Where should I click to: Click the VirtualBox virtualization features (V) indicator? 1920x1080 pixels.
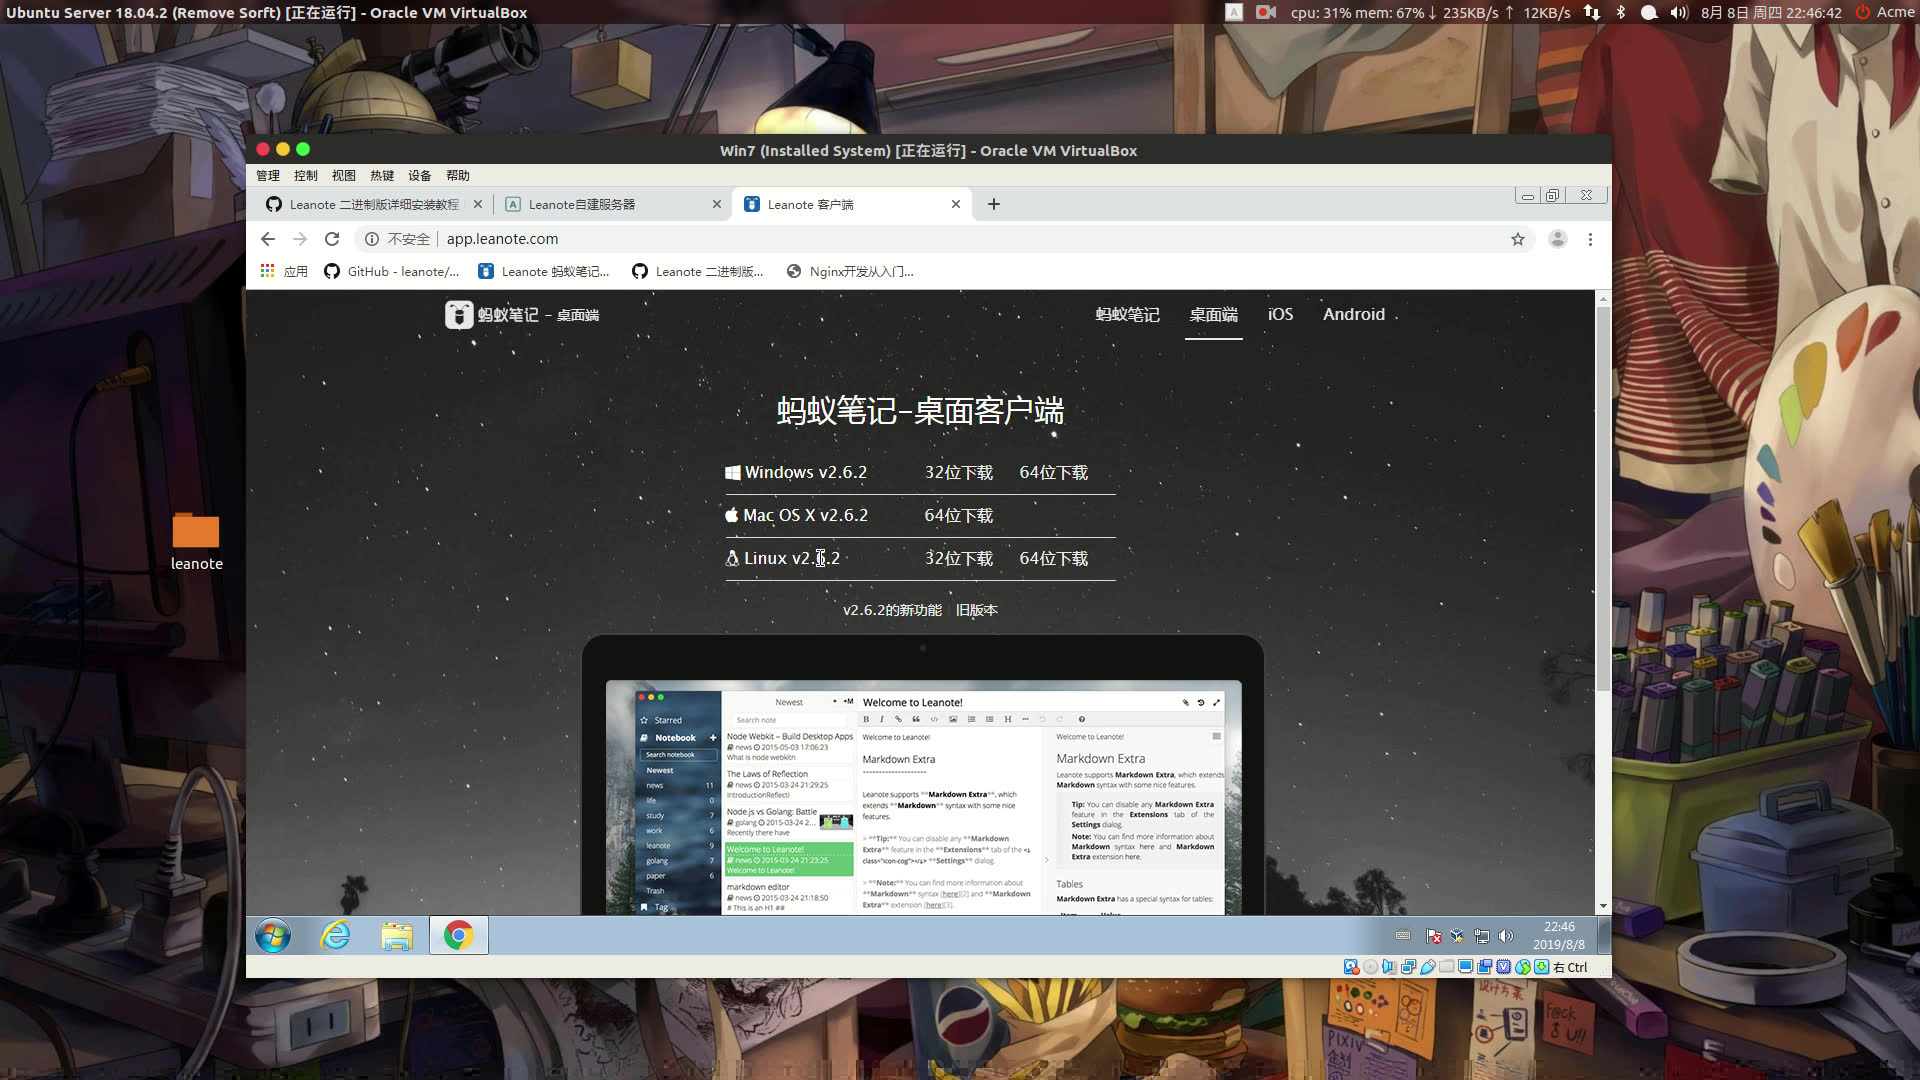tap(1503, 967)
